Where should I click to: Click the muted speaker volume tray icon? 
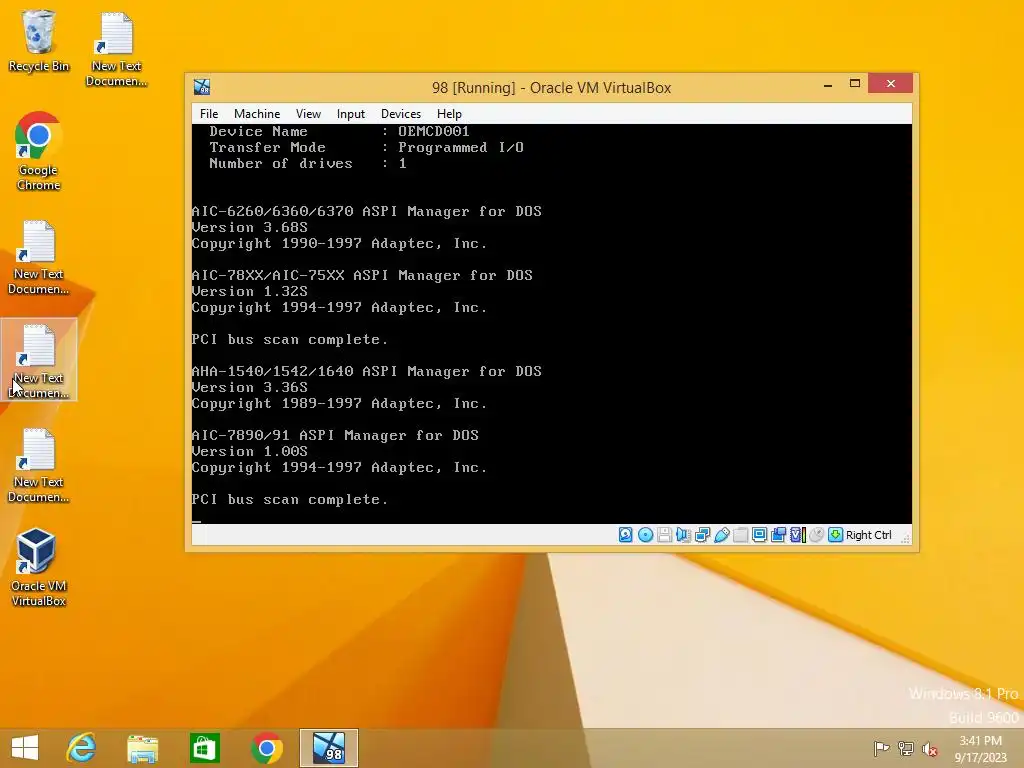[x=930, y=748]
